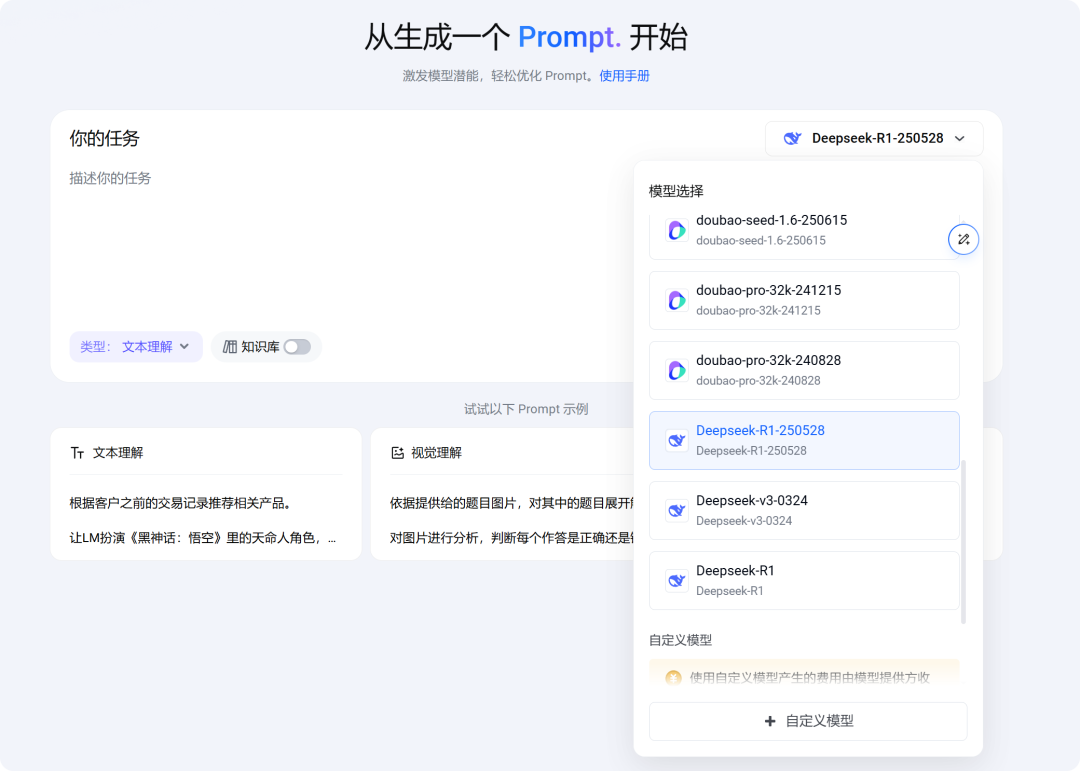This screenshot has width=1080, height=771.
Task: Click the model list vertical scrollbar
Action: [963, 542]
